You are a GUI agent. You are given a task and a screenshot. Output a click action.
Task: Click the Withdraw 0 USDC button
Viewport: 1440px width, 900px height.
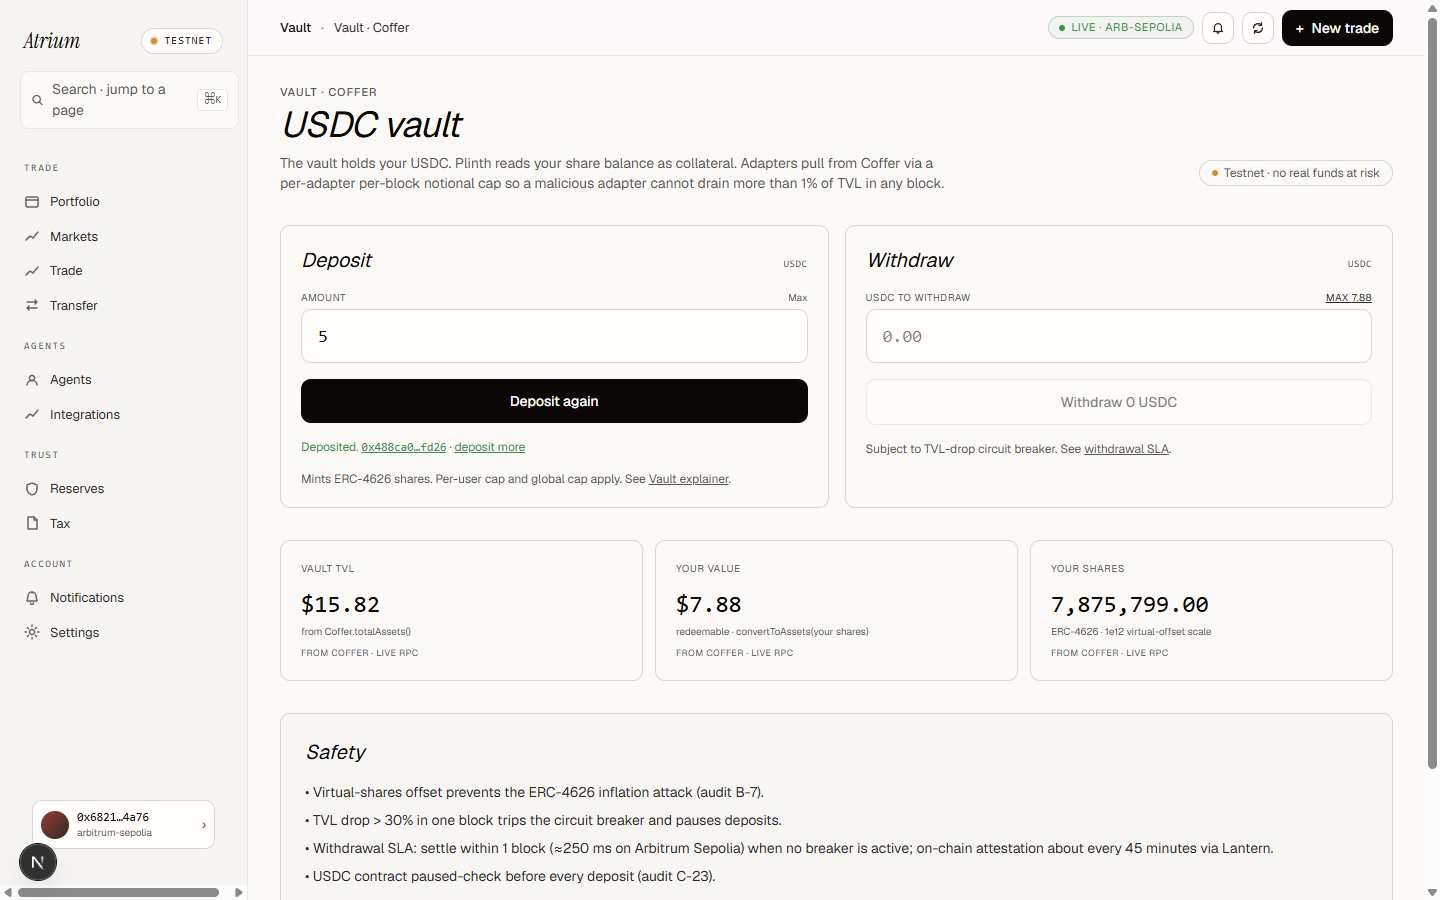1118,402
